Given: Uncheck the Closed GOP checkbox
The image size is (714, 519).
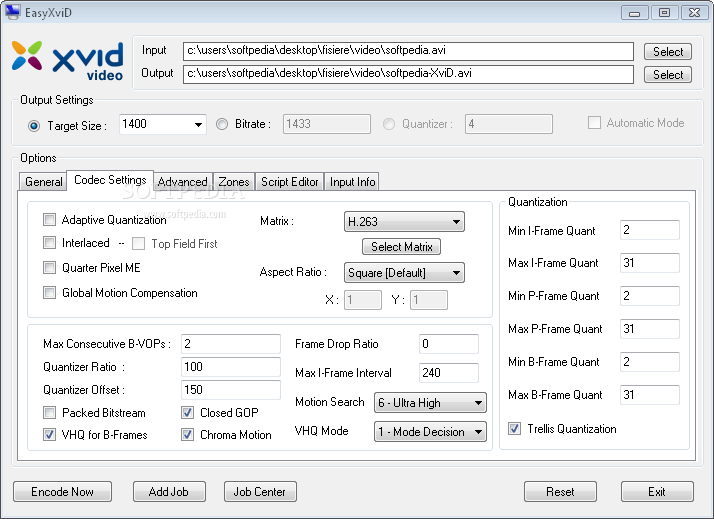Looking at the screenshot, I should [x=187, y=412].
